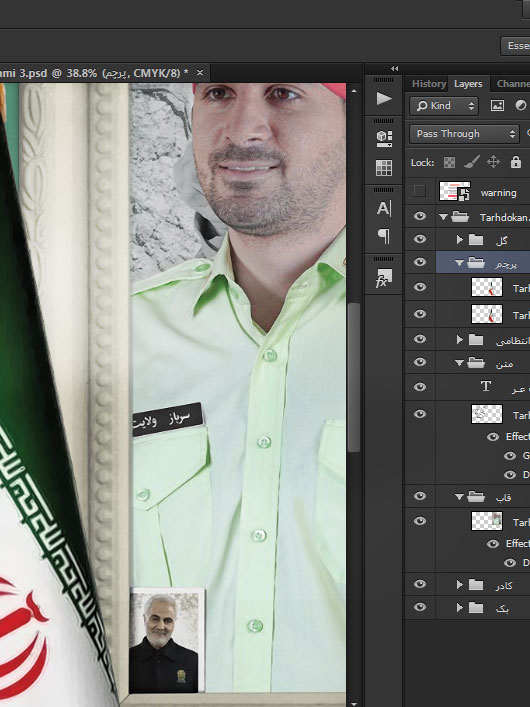Click the کادر group folder icon
This screenshot has height=707, width=530.
476,585
